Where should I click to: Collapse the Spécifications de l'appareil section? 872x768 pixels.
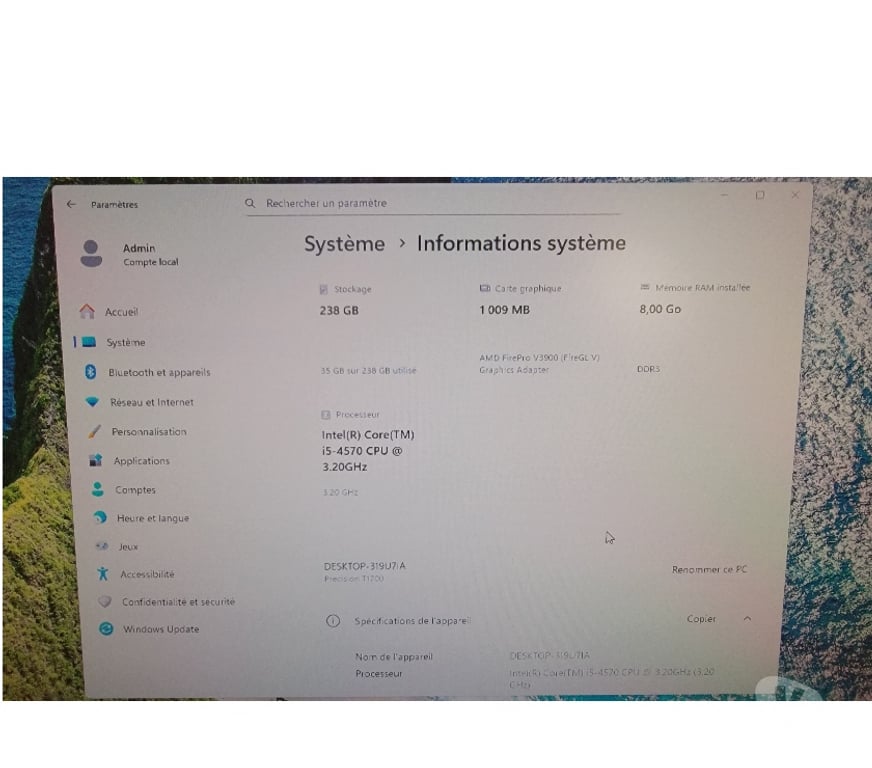point(748,619)
